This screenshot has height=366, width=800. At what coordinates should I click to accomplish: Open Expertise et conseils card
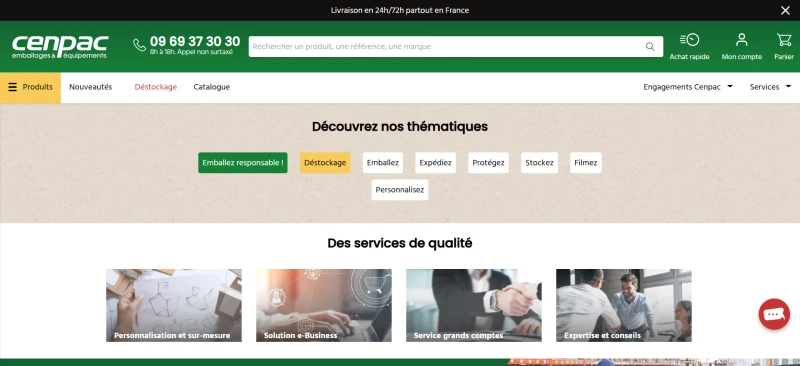pyautogui.click(x=624, y=305)
